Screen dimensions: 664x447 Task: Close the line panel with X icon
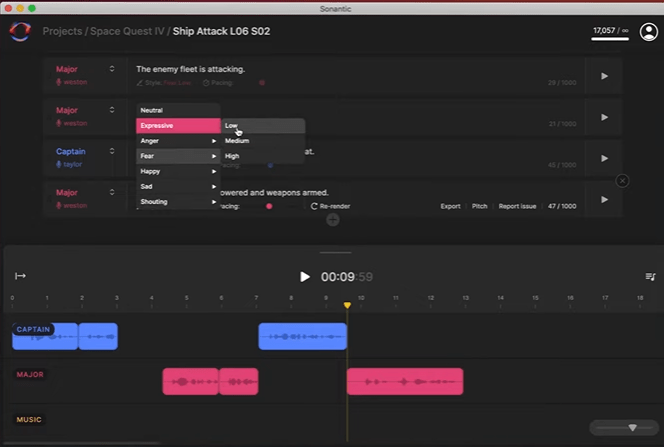click(x=622, y=181)
